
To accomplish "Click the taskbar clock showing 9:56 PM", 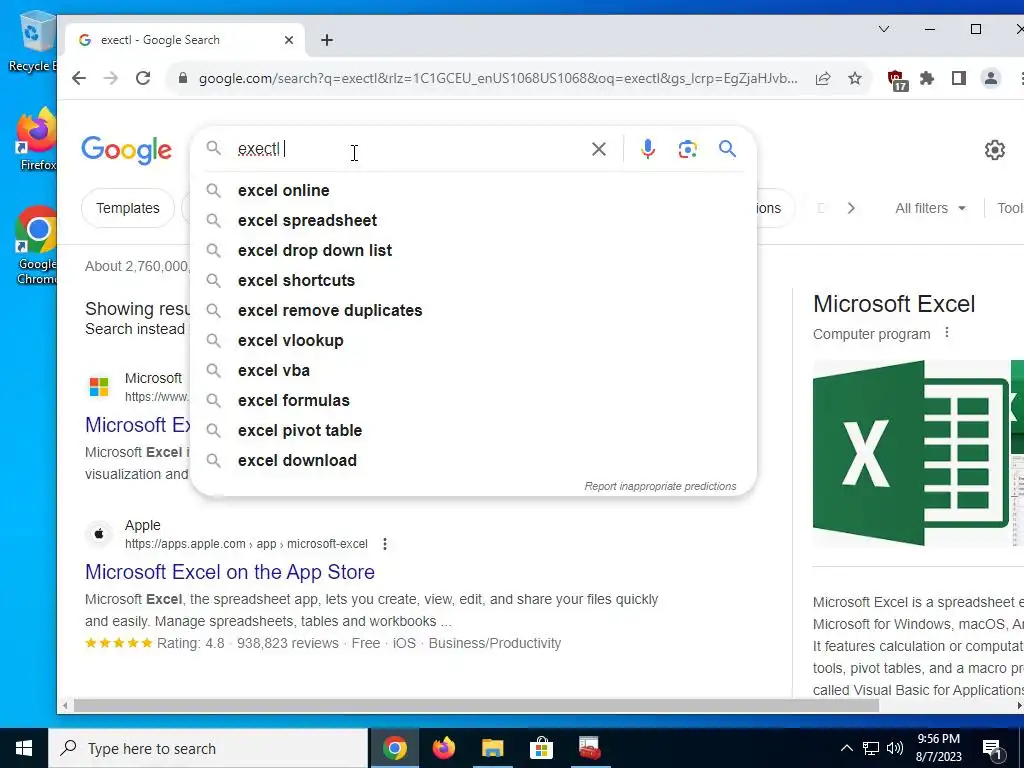I will [938, 748].
